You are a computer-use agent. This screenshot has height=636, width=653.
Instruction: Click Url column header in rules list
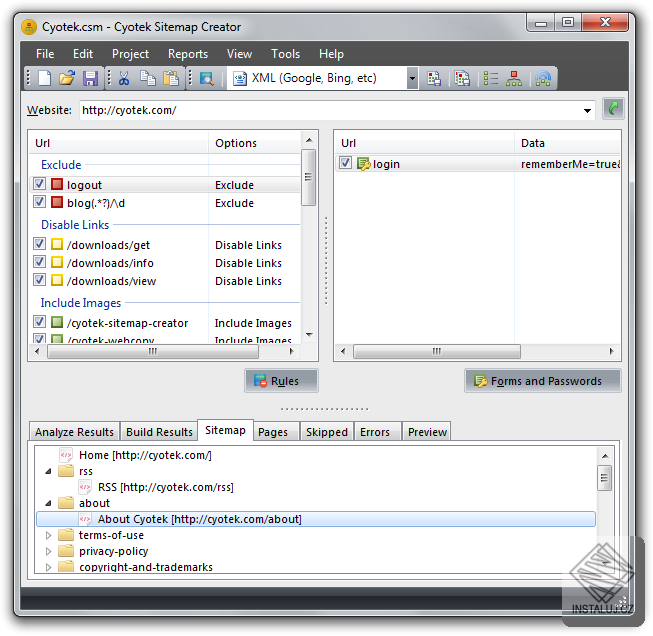[x=119, y=143]
